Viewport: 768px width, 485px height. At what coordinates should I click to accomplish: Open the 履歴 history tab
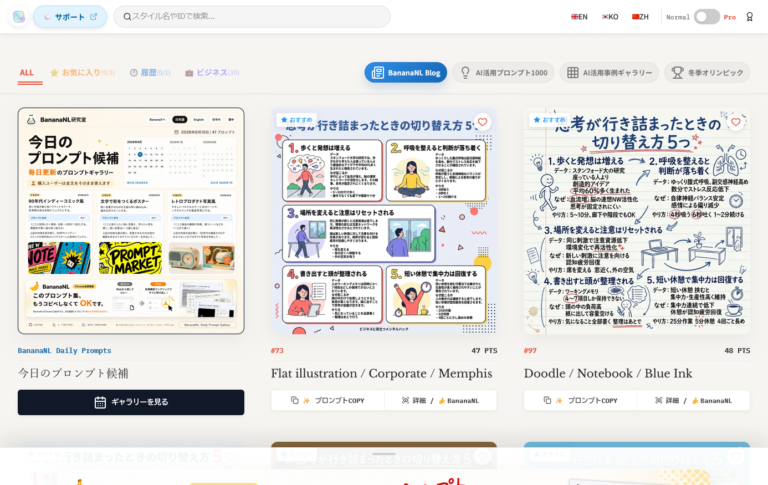[150, 73]
